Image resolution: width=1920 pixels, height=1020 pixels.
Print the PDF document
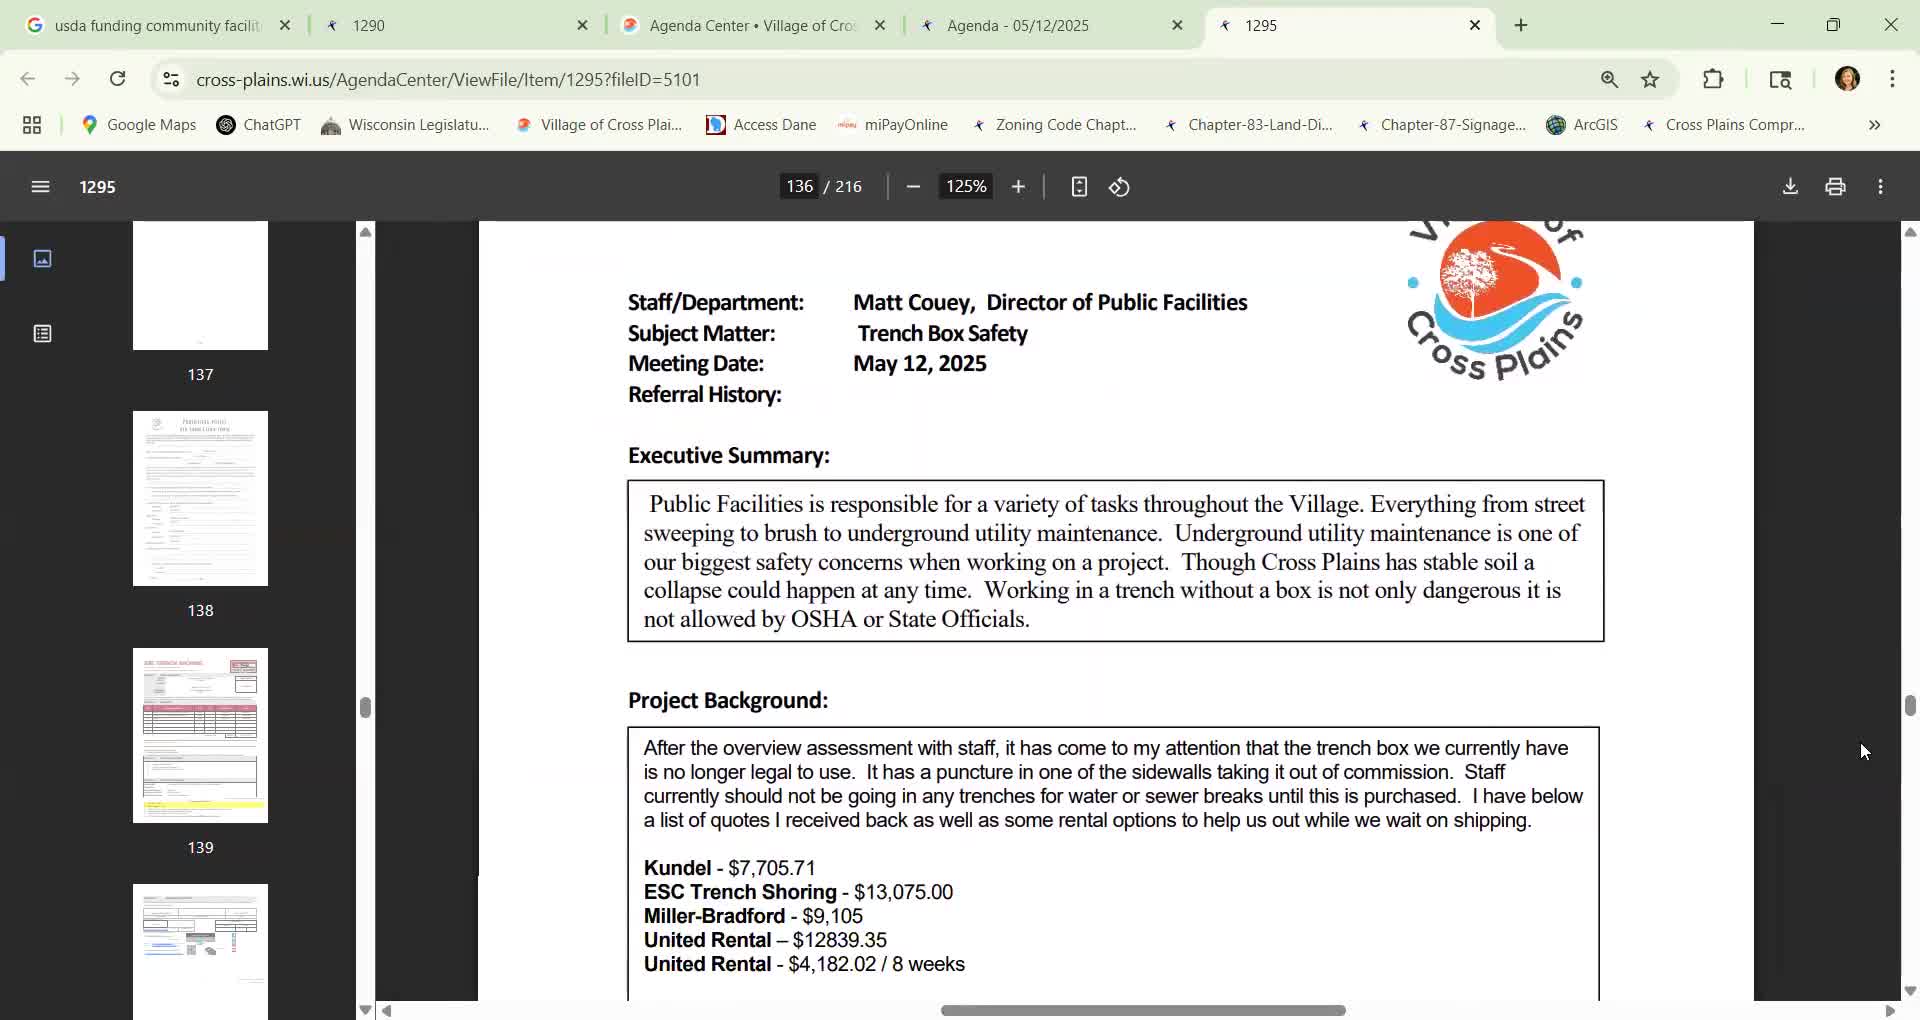coord(1835,187)
